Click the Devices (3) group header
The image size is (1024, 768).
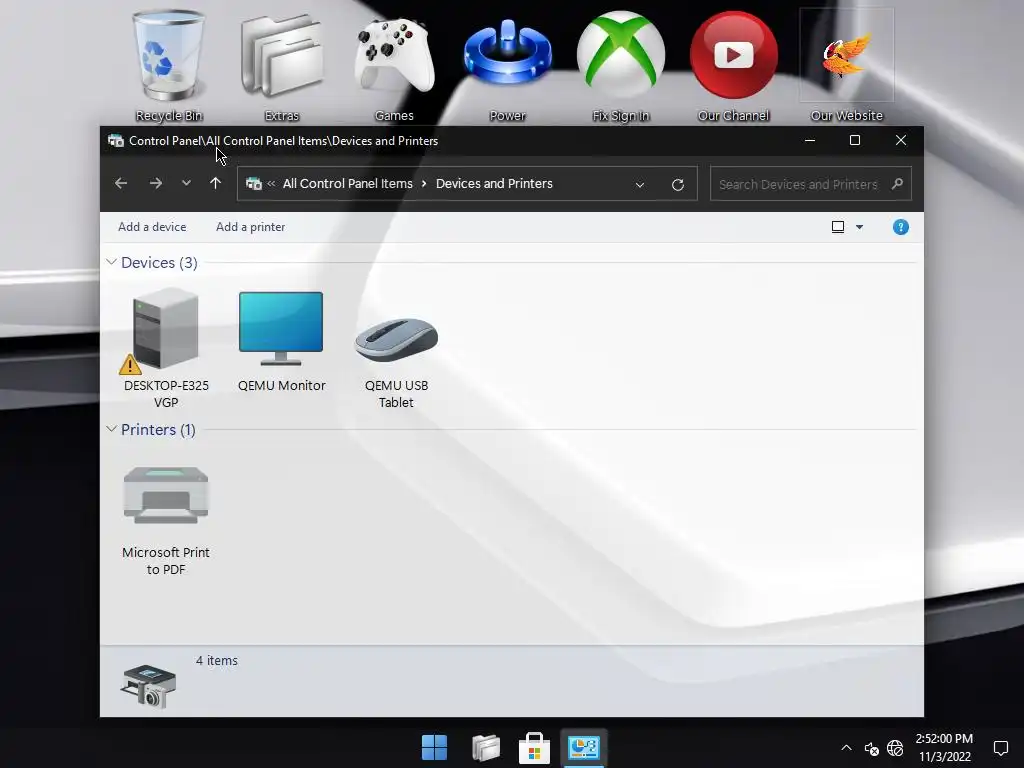pyautogui.click(x=159, y=263)
